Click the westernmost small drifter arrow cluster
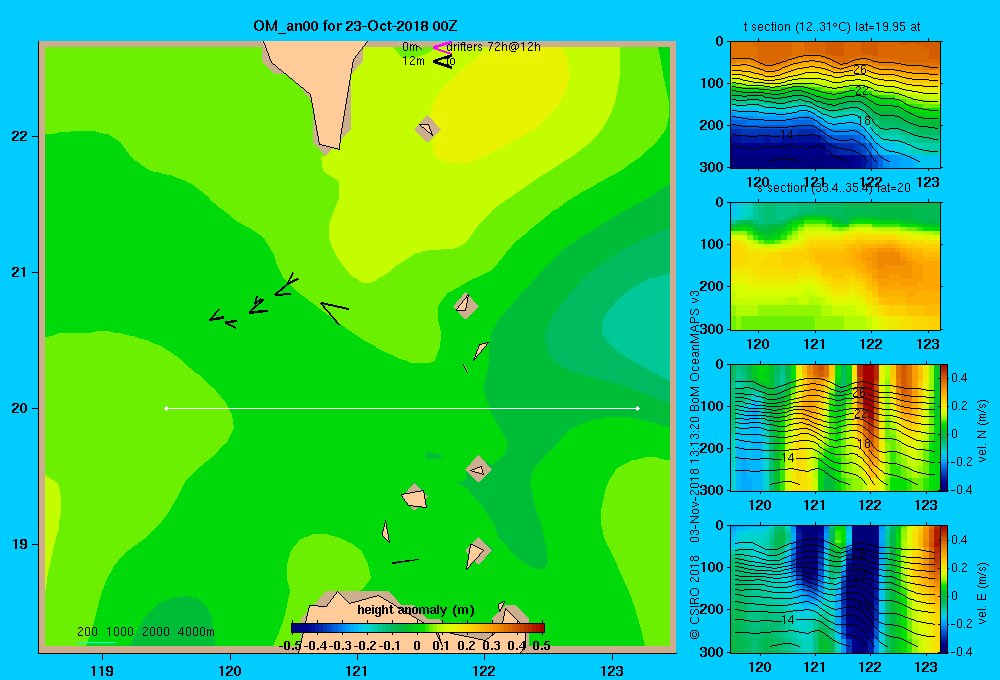 223,319
